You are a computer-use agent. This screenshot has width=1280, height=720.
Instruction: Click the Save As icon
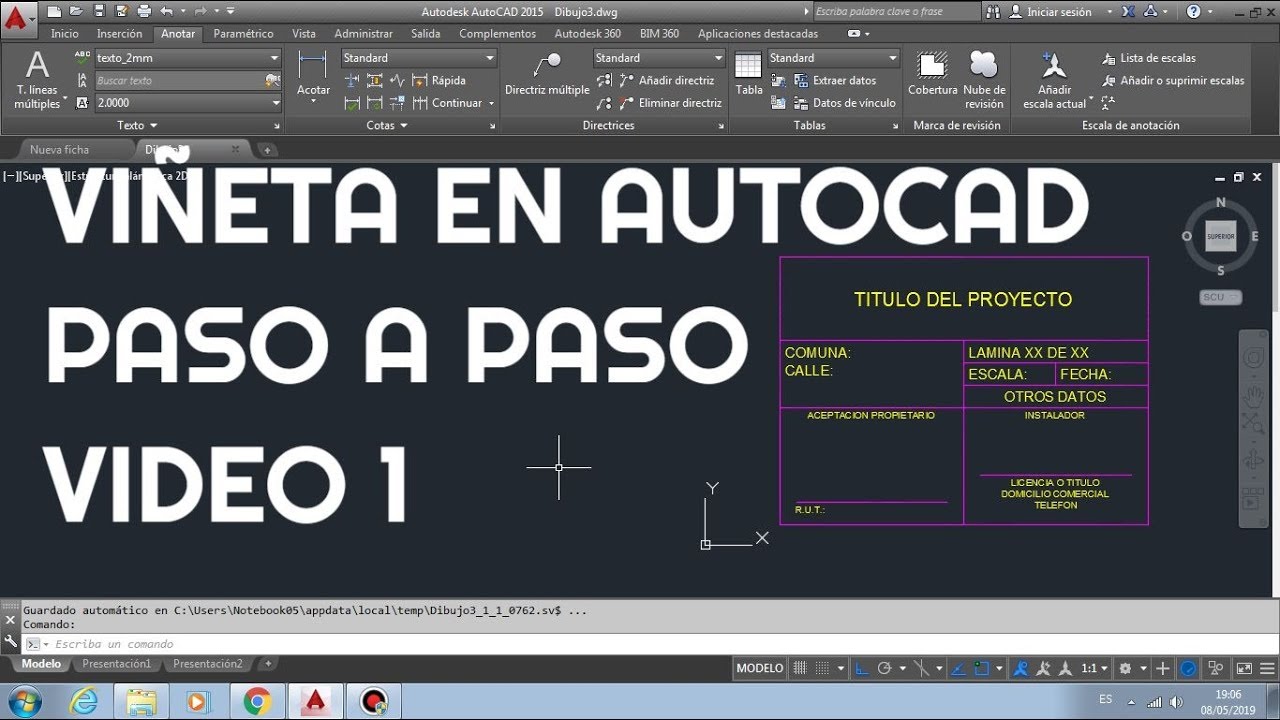(121, 12)
